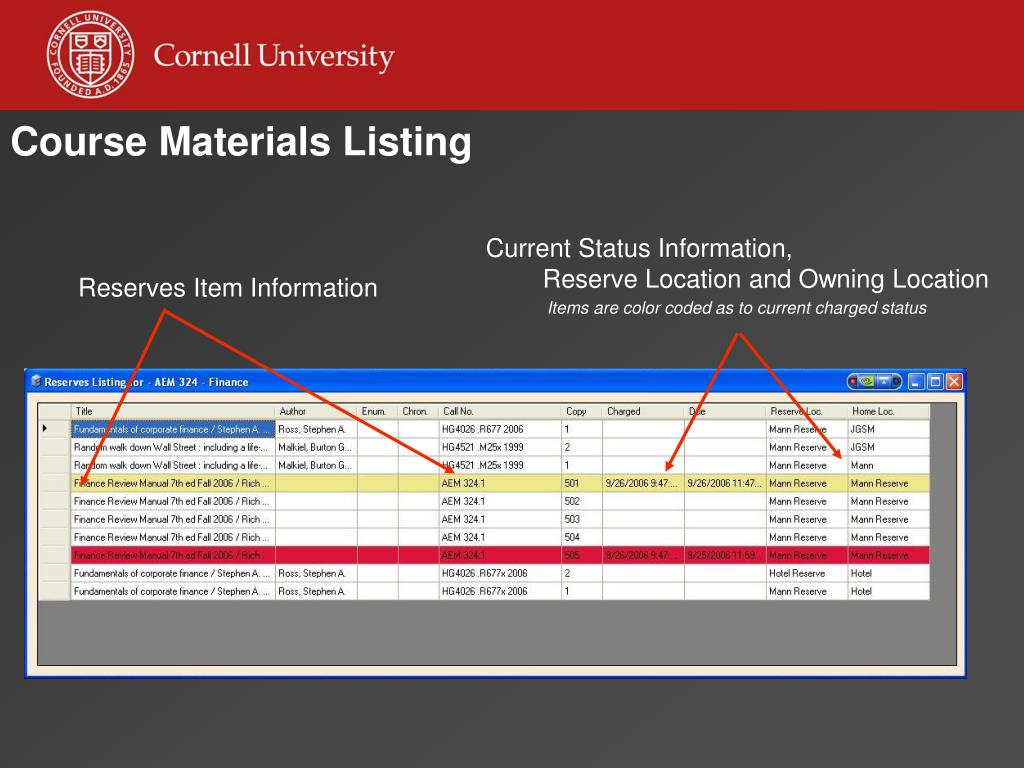Image resolution: width=1024 pixels, height=768 pixels.
Task: Sort by the Reserve Loc. column header
Action: tap(807, 411)
